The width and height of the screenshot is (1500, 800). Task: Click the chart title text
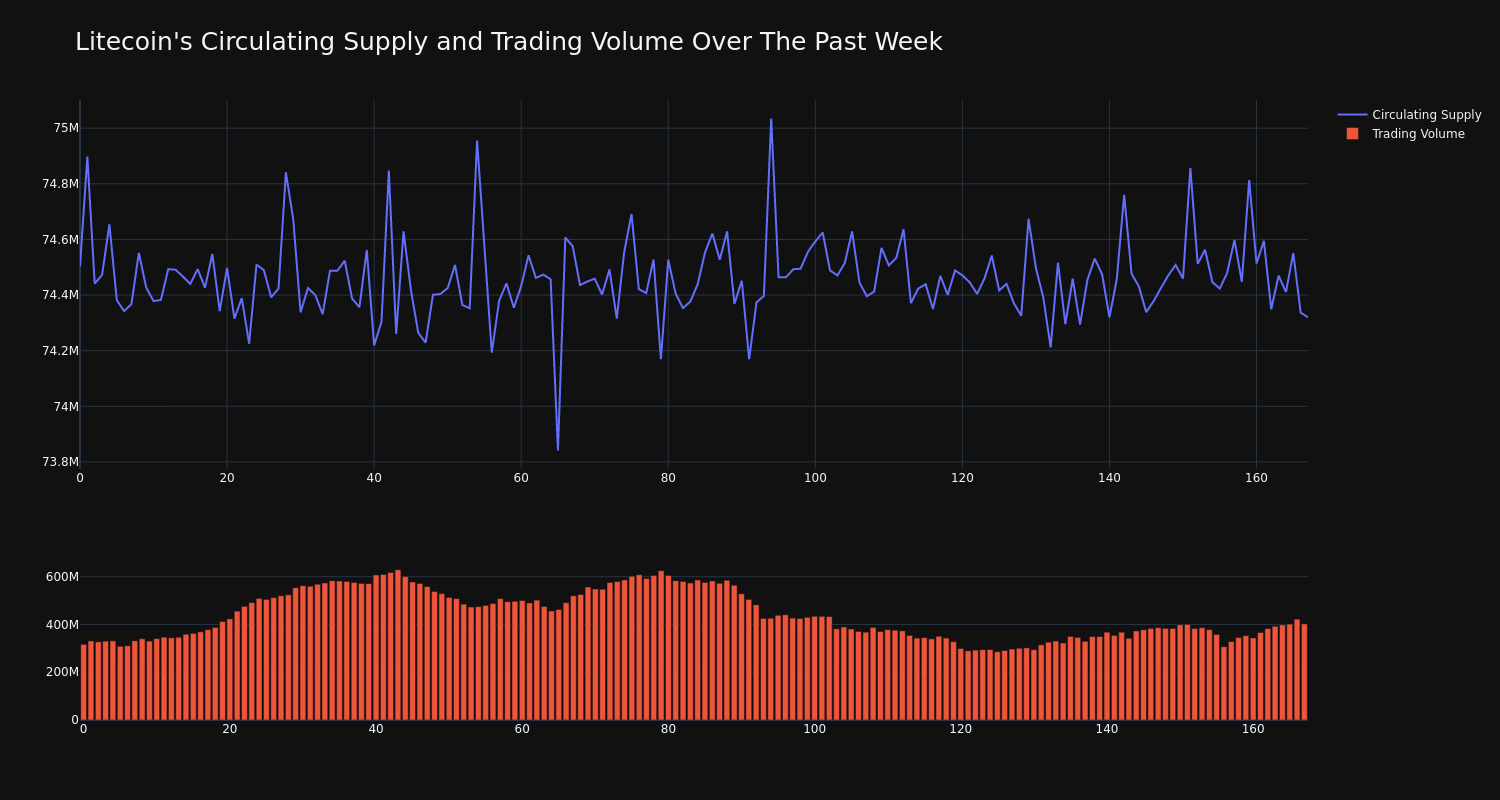(x=508, y=42)
